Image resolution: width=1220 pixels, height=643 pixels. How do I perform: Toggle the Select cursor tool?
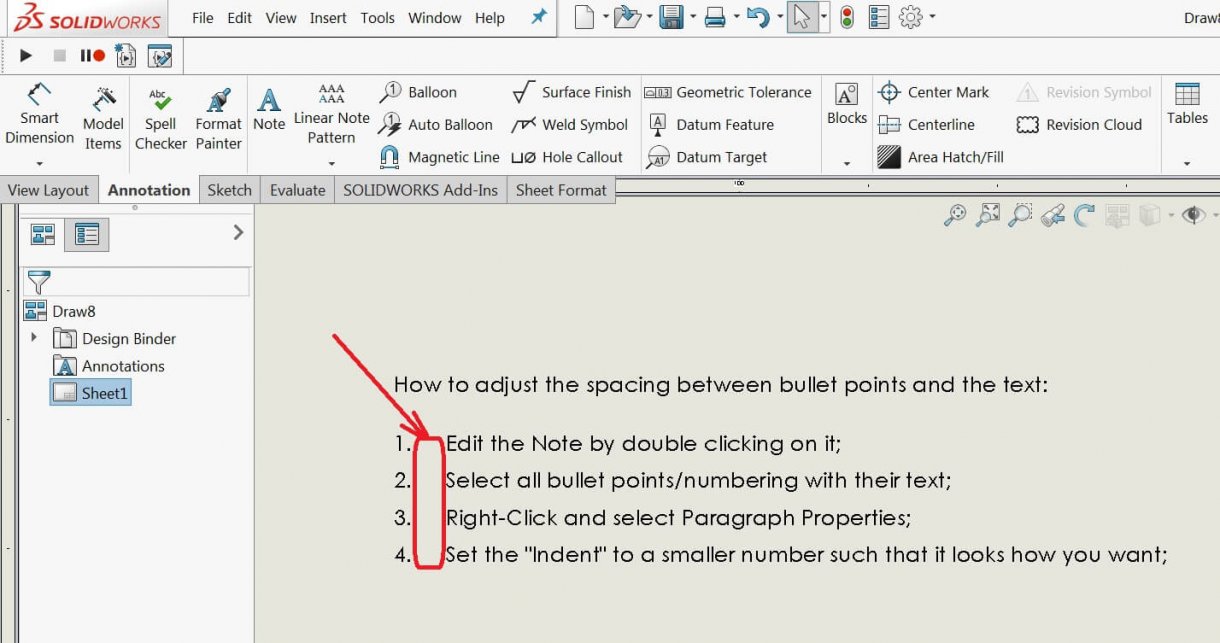802,17
